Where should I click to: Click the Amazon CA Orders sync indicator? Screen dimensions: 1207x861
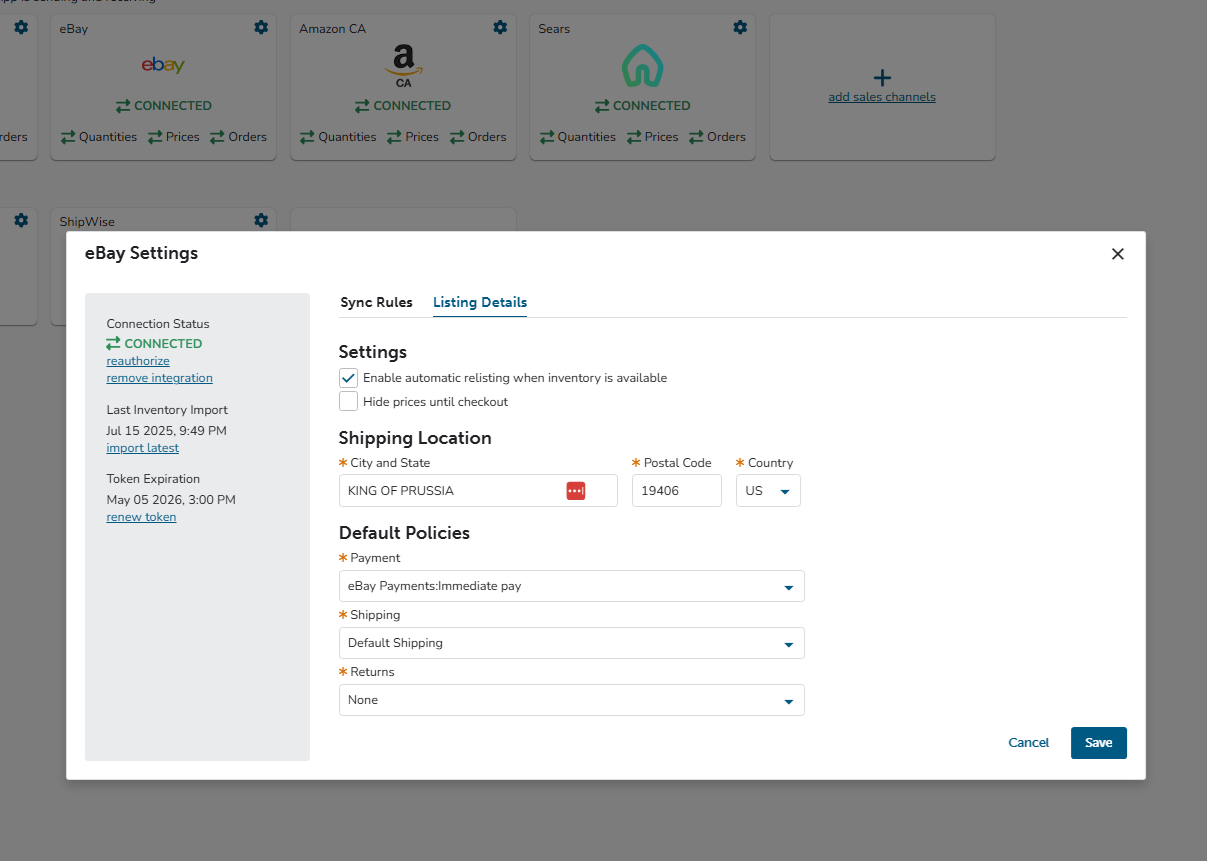coord(478,137)
